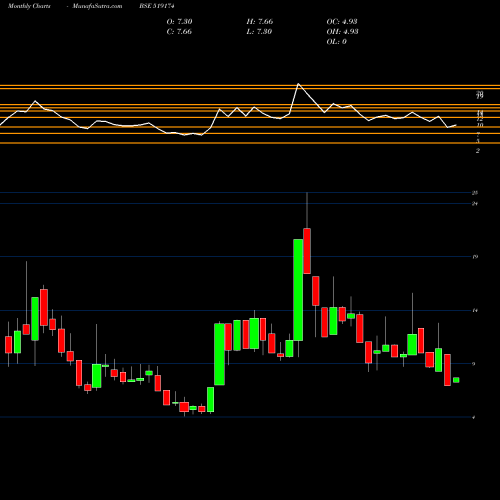Click the low value "L: 7.30"

[x=259, y=32]
